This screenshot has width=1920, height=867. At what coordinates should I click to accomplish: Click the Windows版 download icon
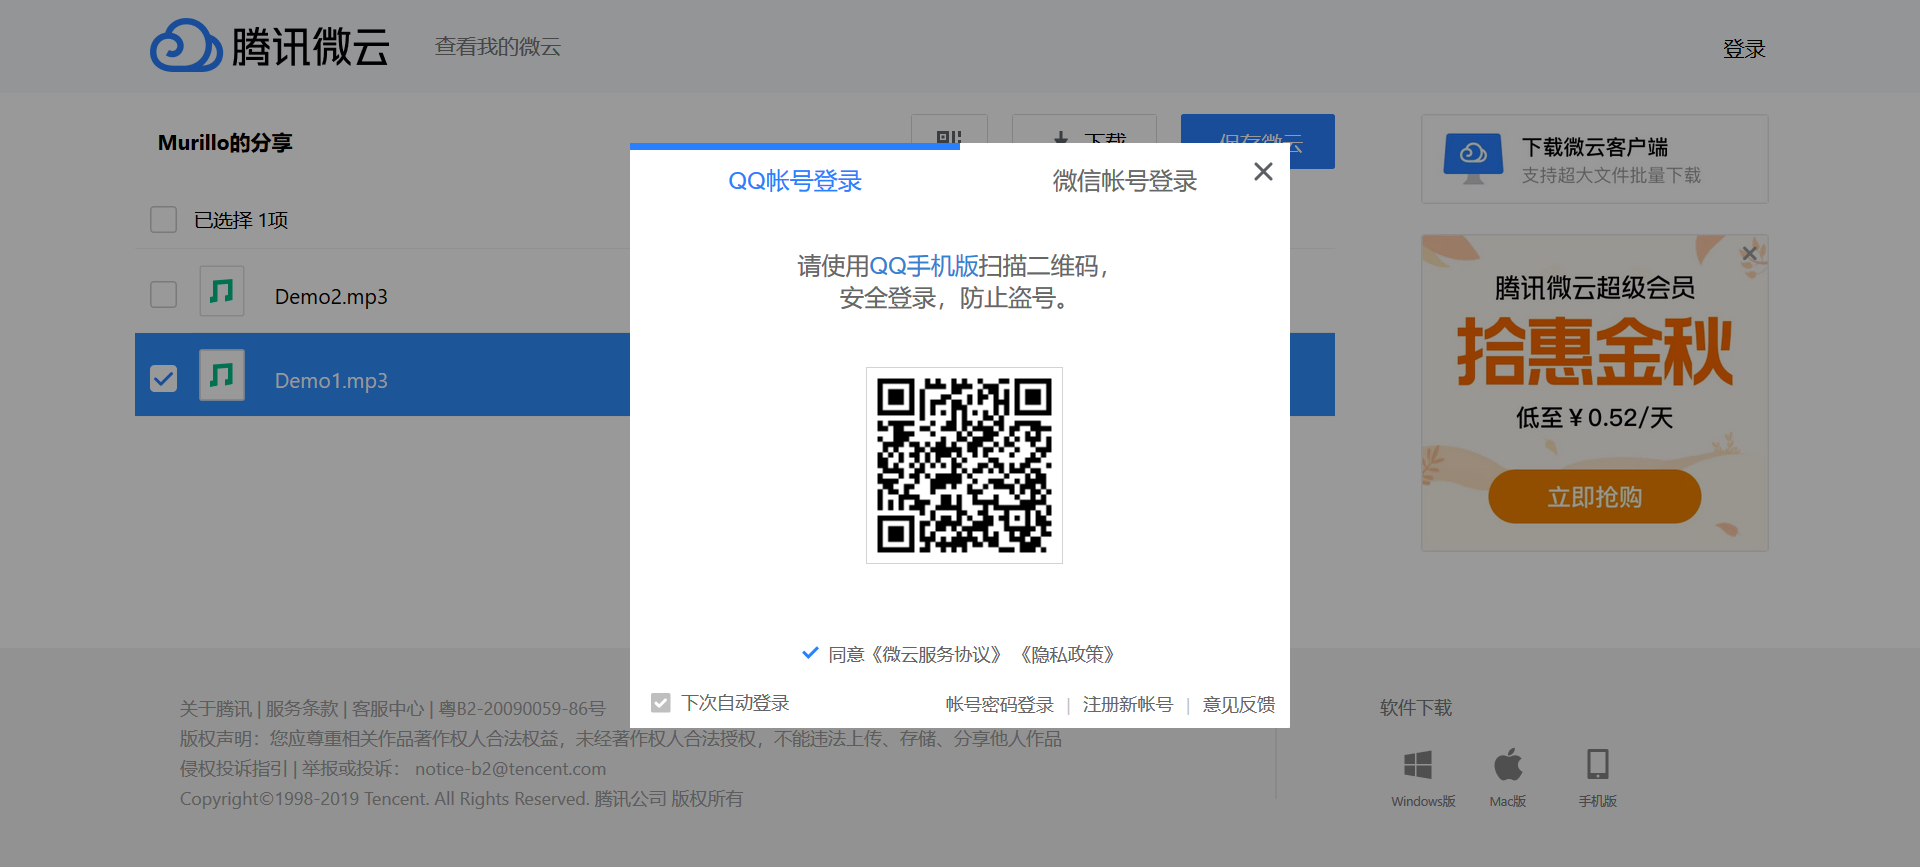[1418, 765]
